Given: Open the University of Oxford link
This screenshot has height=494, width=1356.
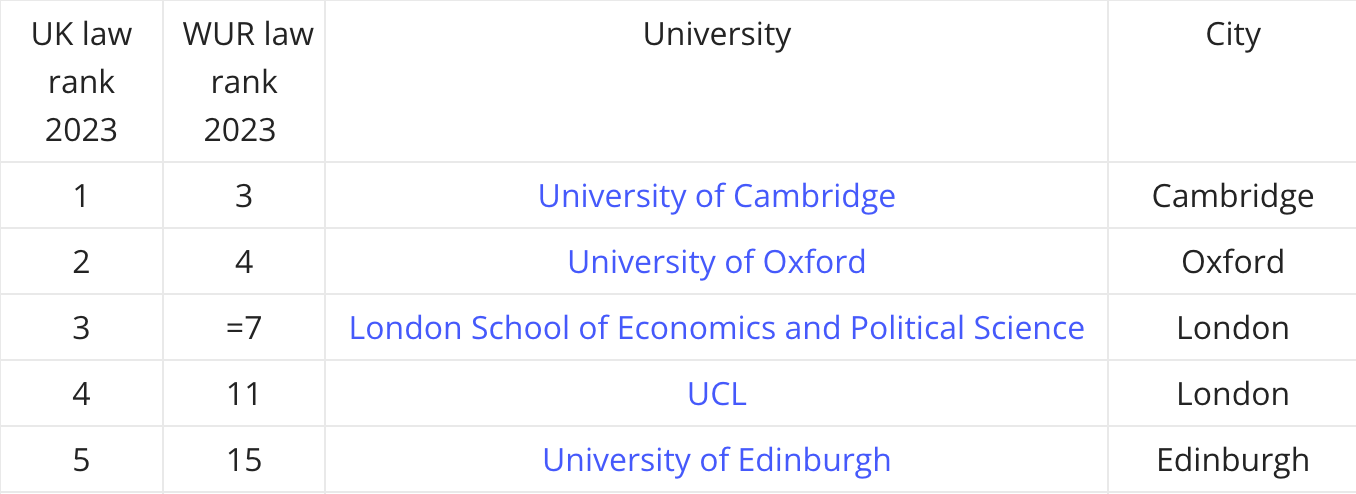Looking at the screenshot, I should 716,261.
